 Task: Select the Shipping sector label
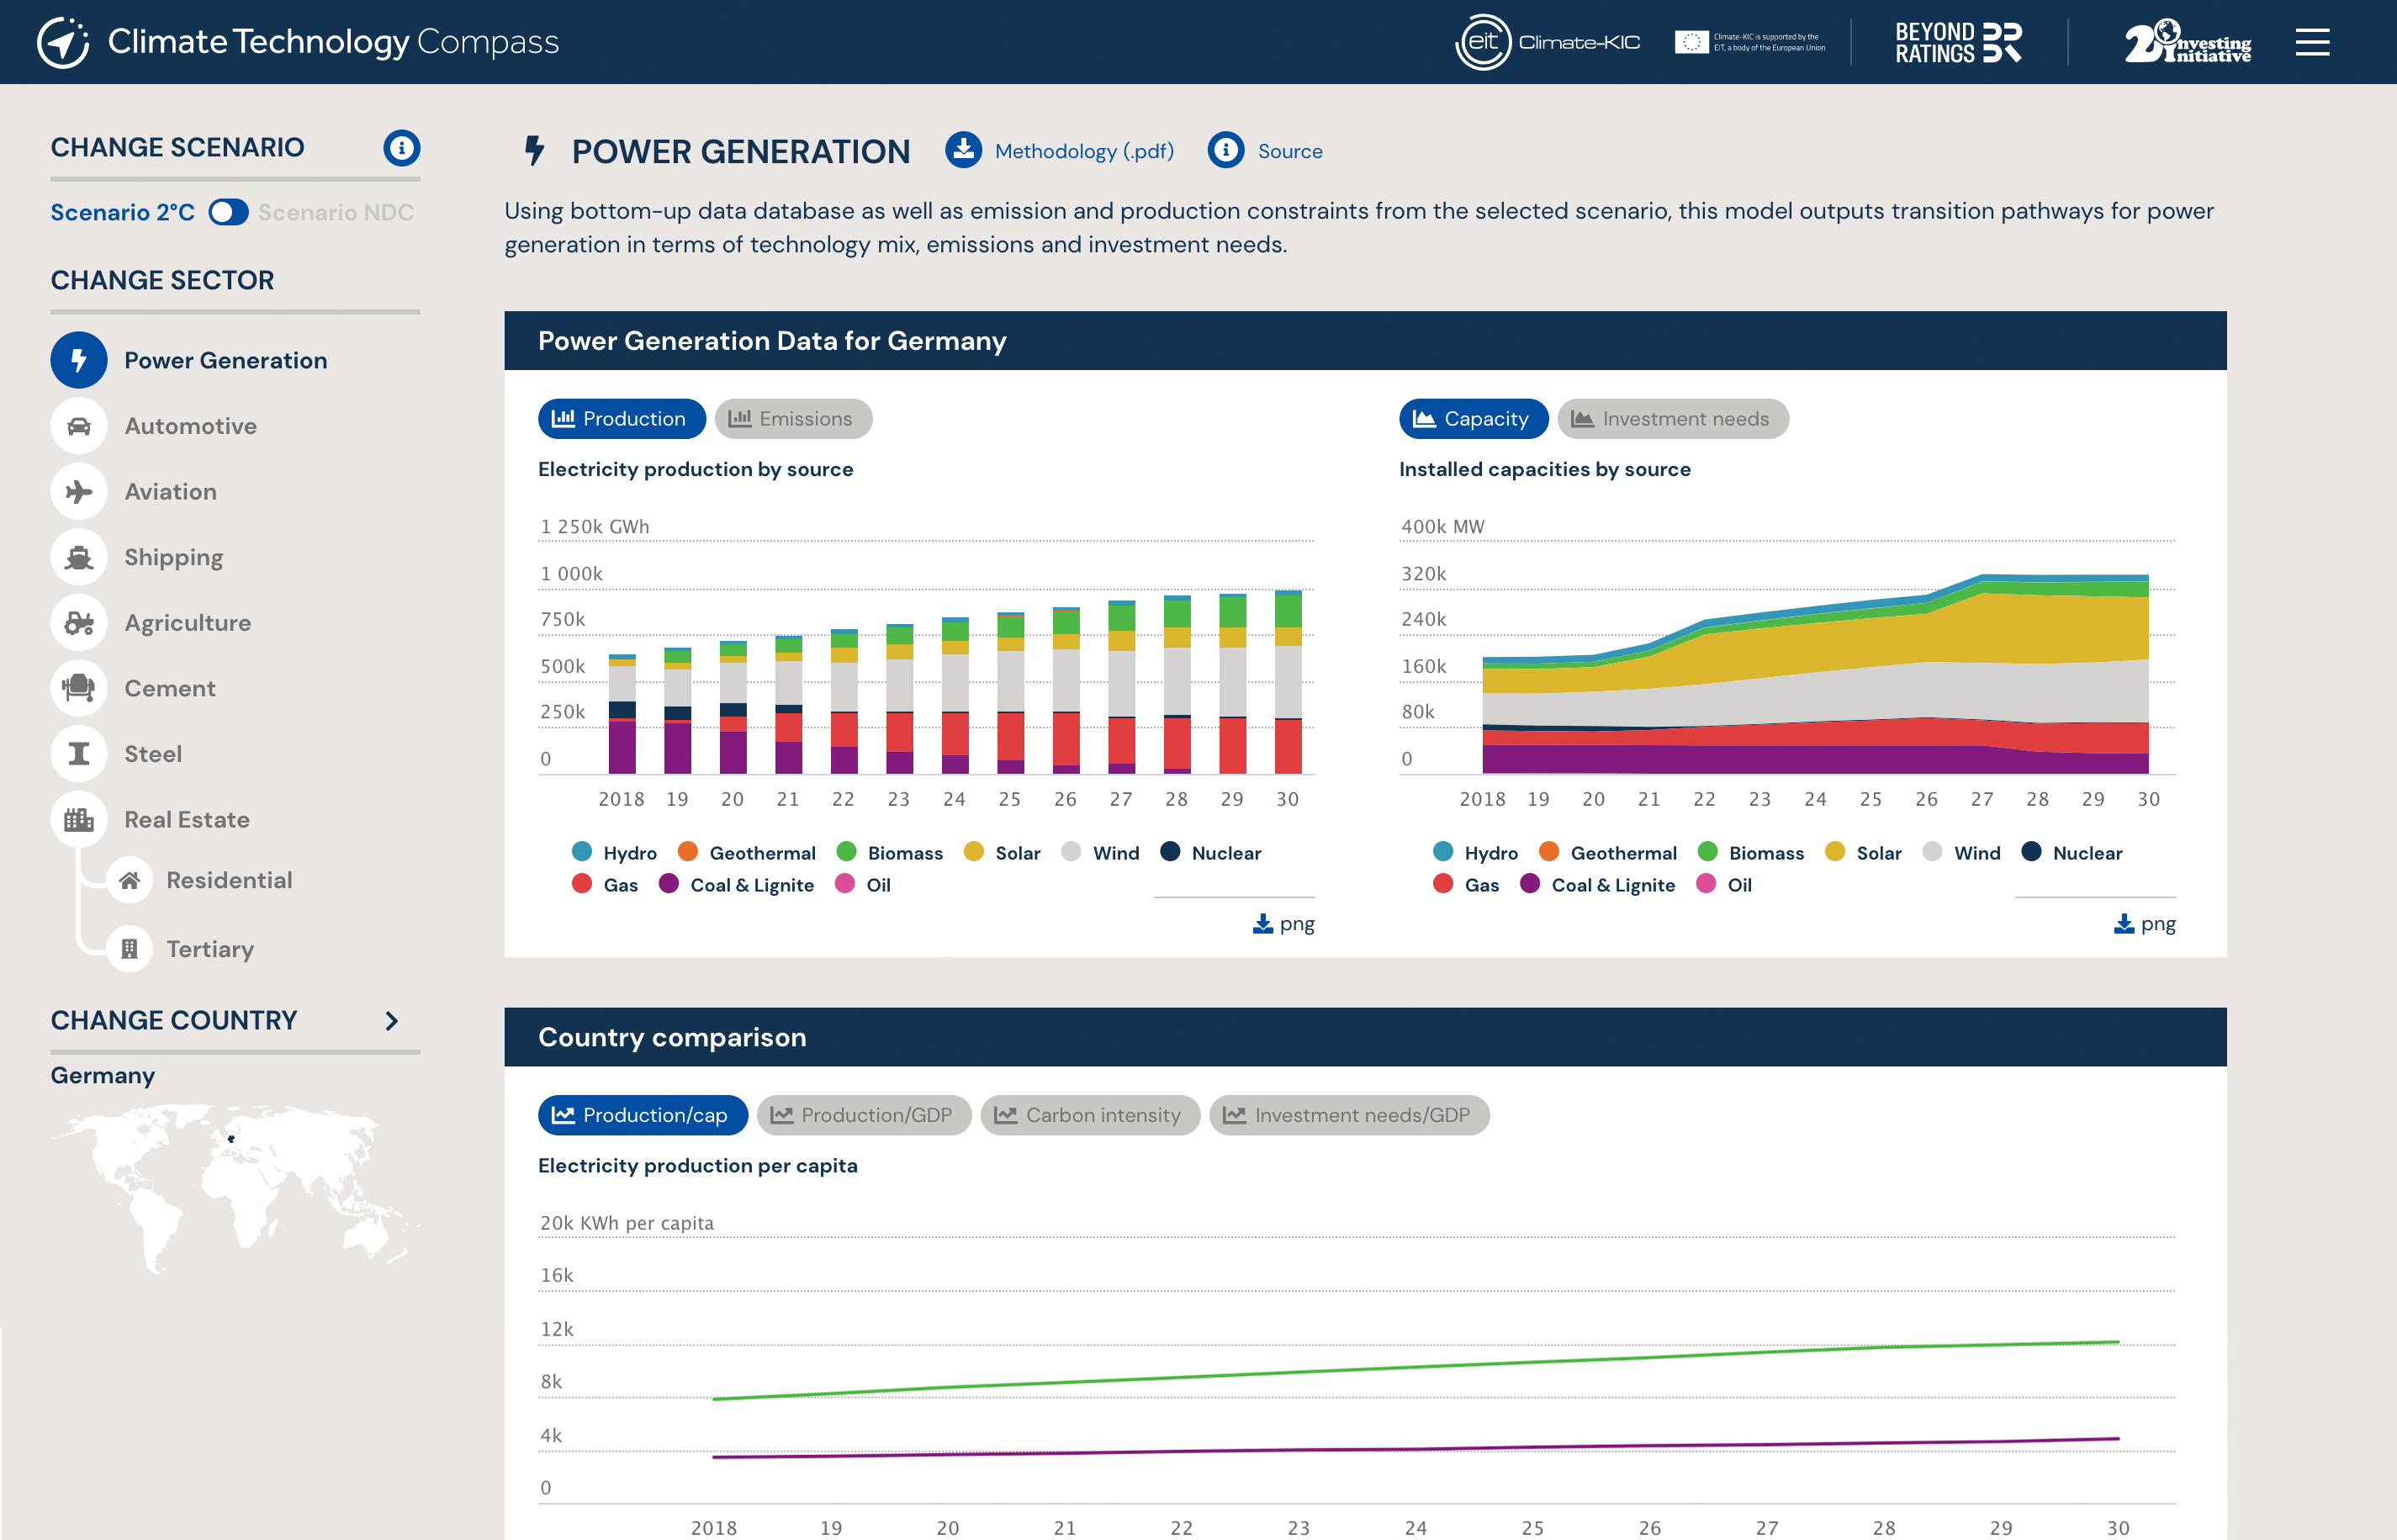174,557
